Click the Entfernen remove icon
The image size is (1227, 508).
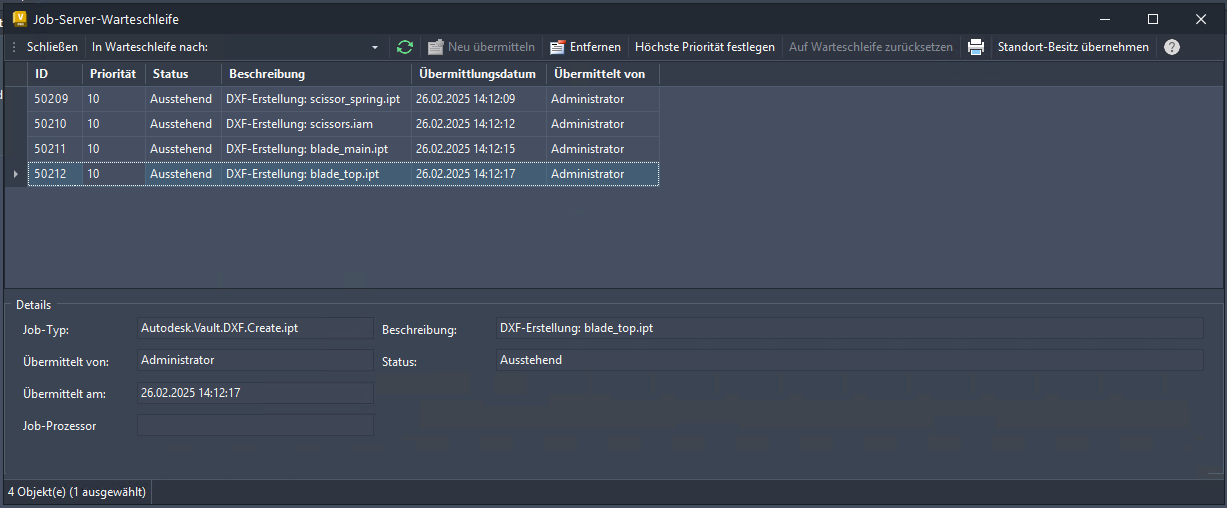(x=558, y=47)
